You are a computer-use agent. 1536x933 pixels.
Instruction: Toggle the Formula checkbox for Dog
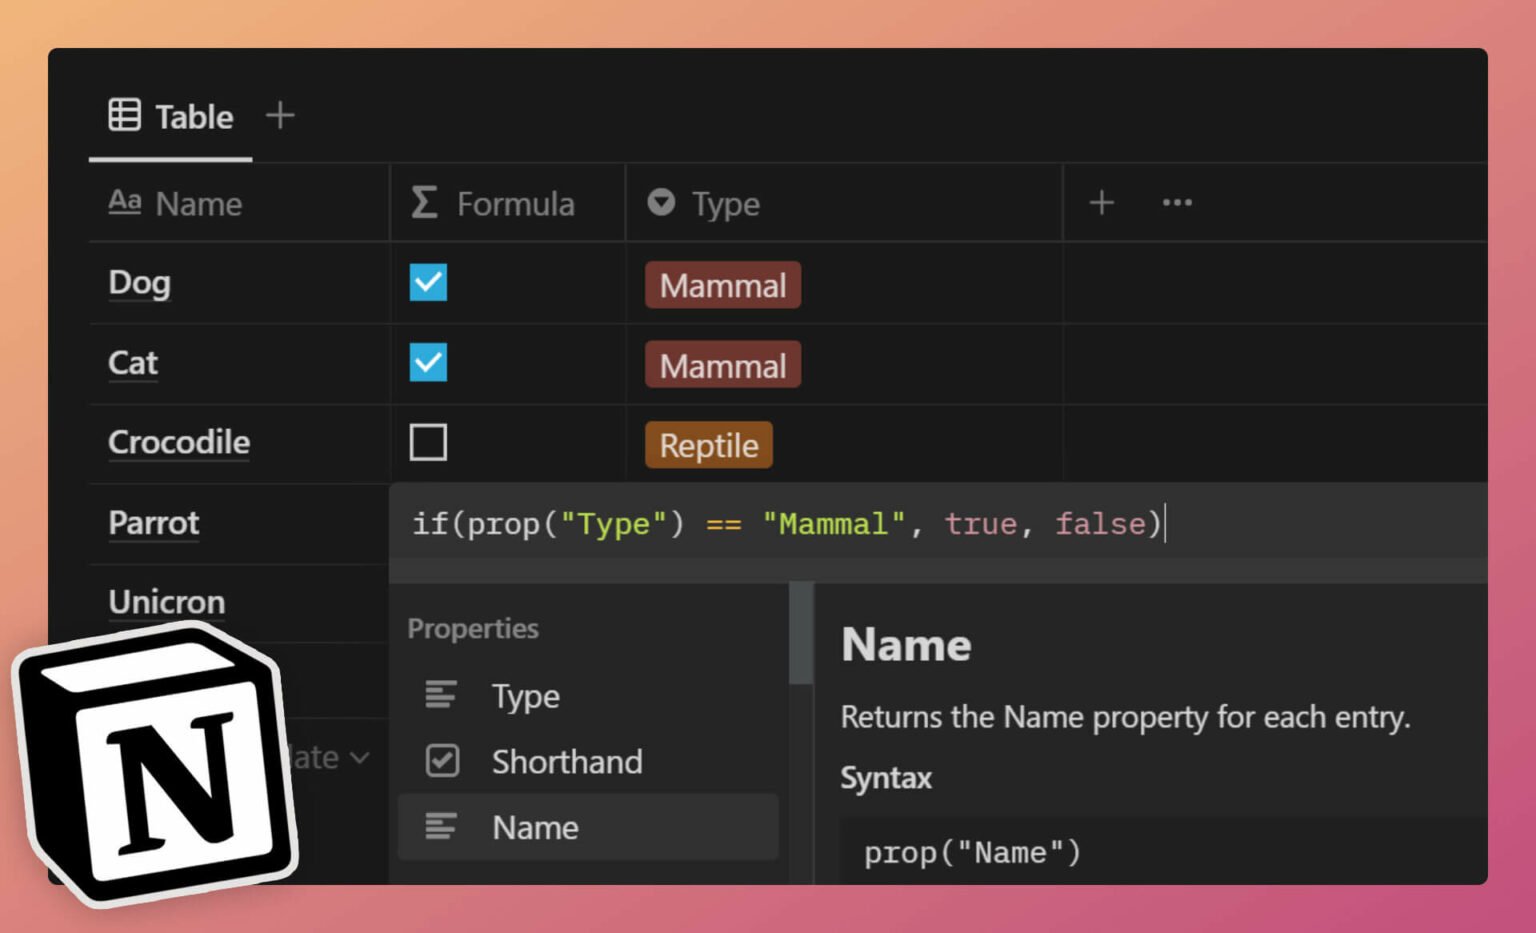point(428,283)
